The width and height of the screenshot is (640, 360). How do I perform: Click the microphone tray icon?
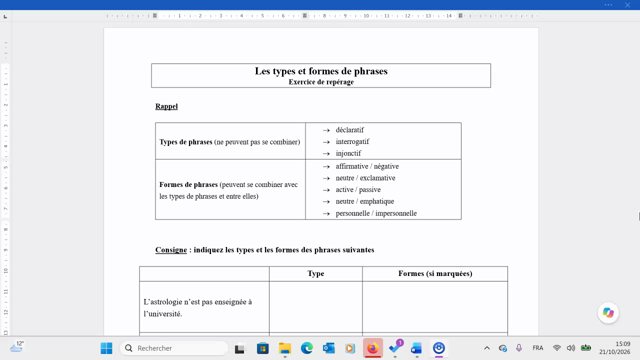pyautogui.click(x=519, y=348)
